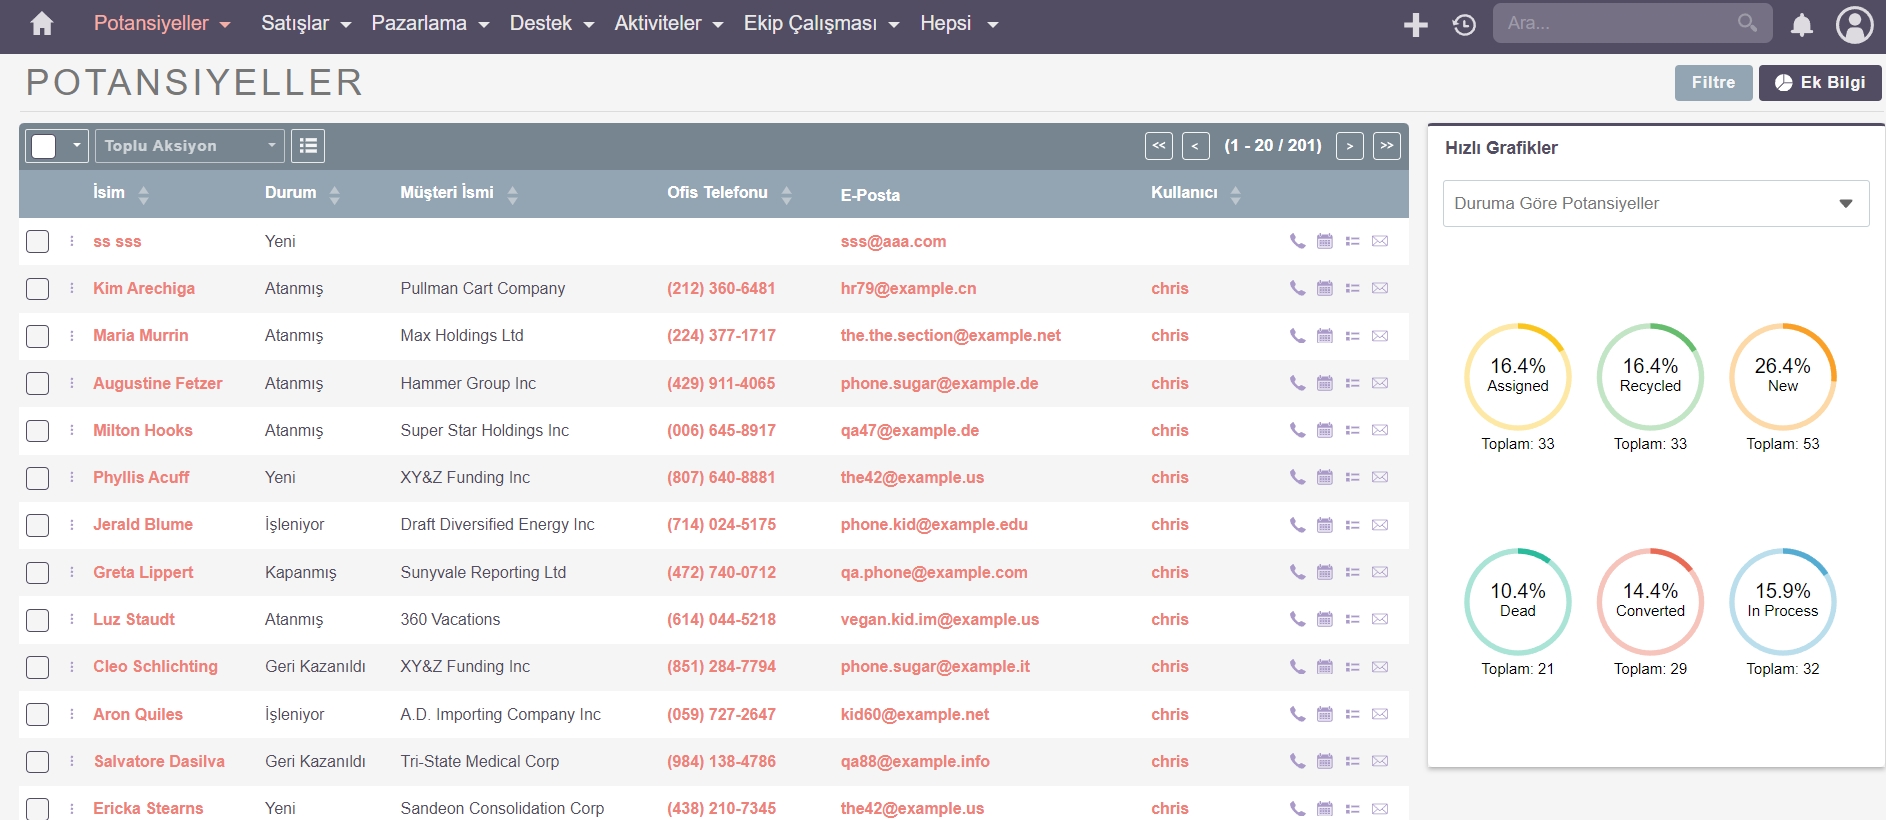The width and height of the screenshot is (1886, 820).
Task: Open the Hepsi menu
Action: [959, 23]
